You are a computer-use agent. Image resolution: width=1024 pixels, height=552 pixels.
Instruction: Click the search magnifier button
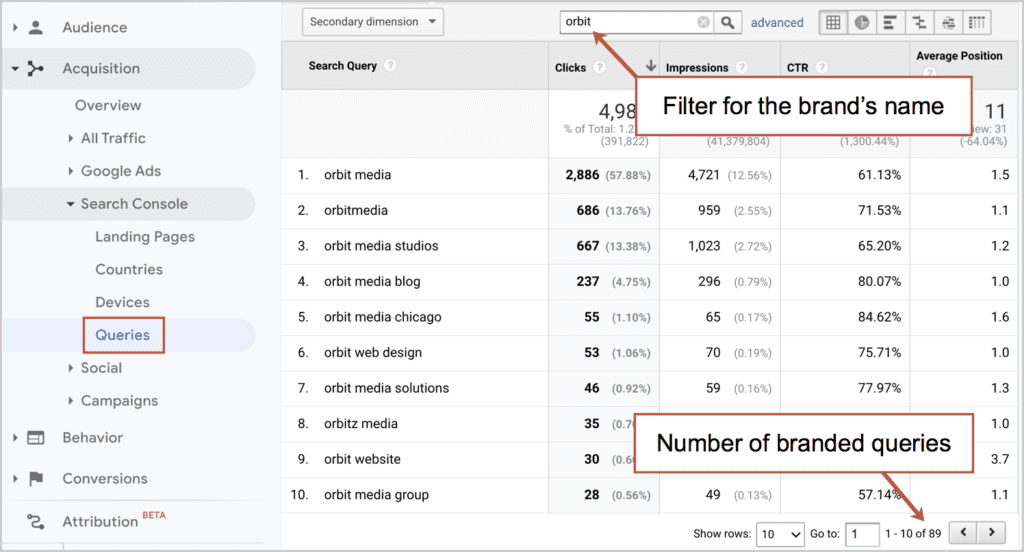tap(728, 22)
